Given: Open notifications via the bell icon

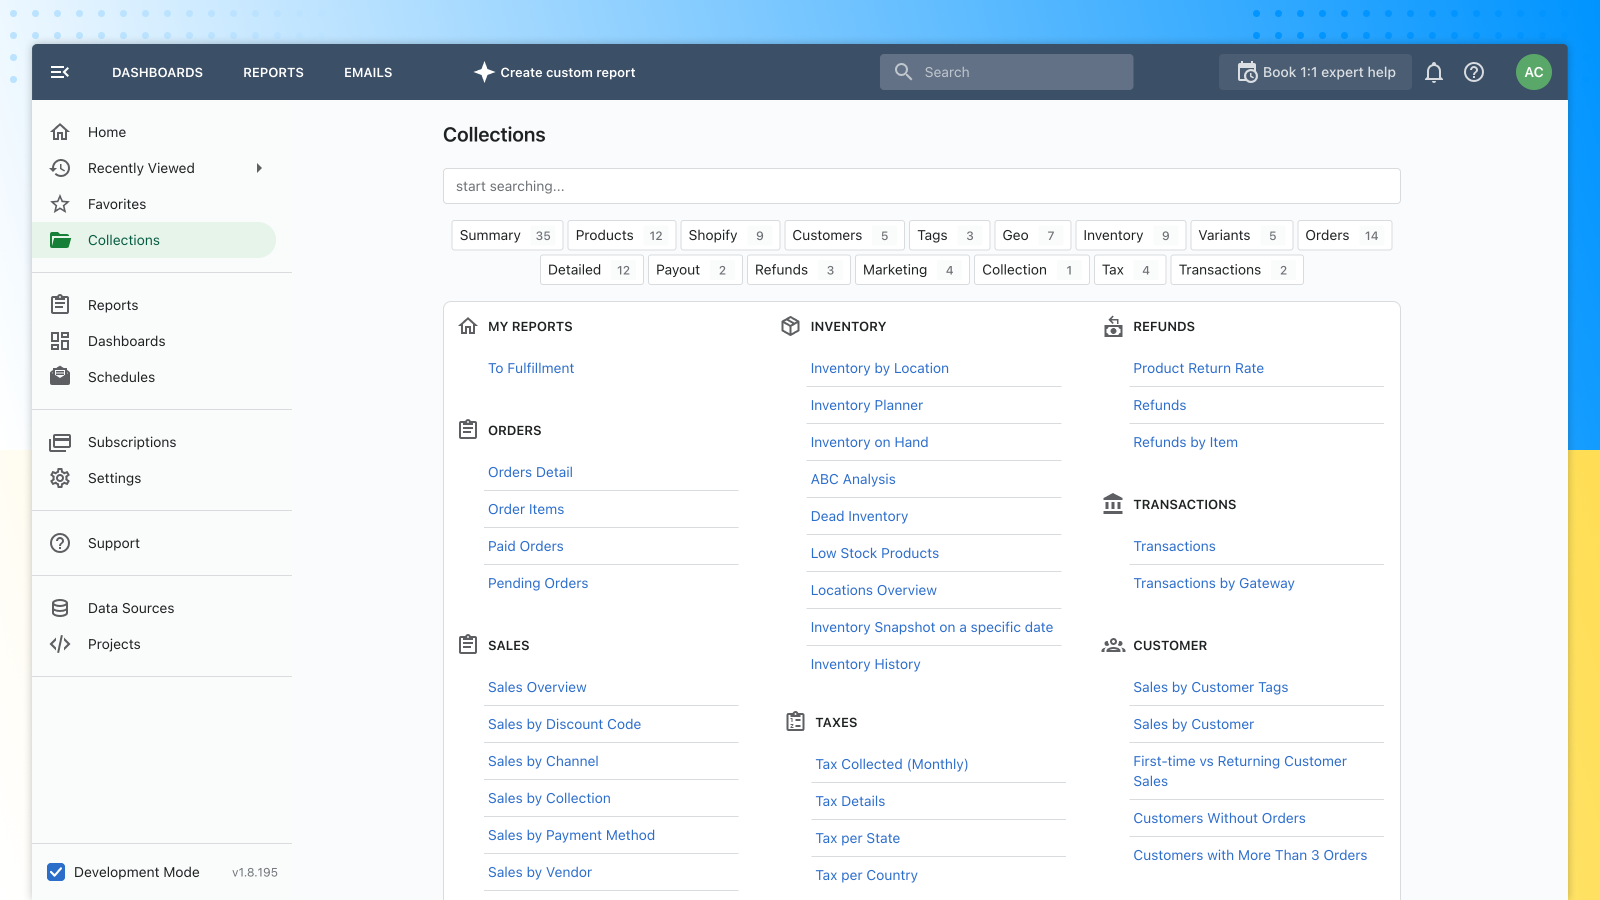Looking at the screenshot, I should [1434, 72].
